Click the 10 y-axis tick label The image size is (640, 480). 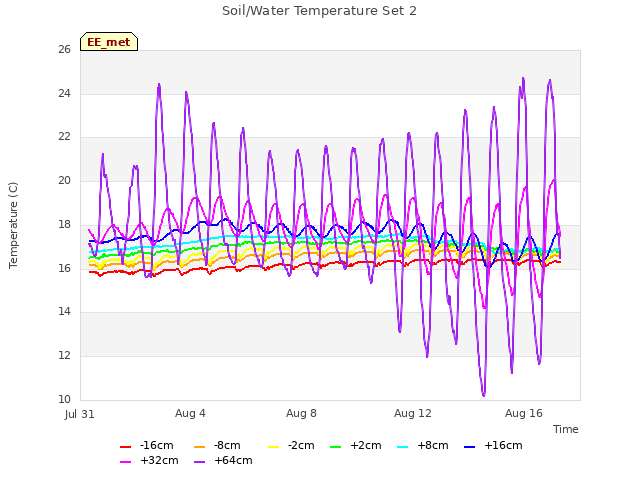64,399
